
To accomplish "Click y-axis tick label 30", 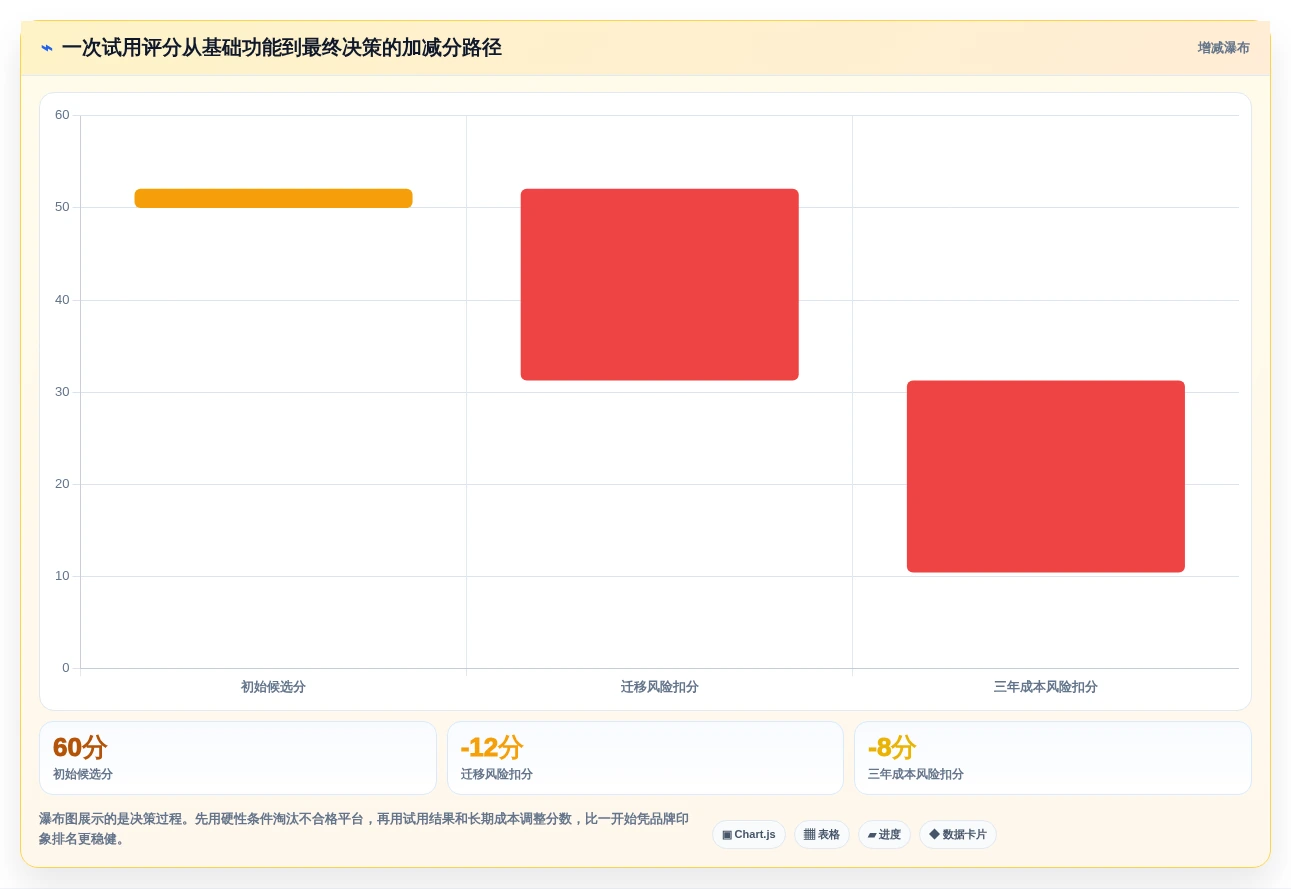I will pyautogui.click(x=62, y=392).
